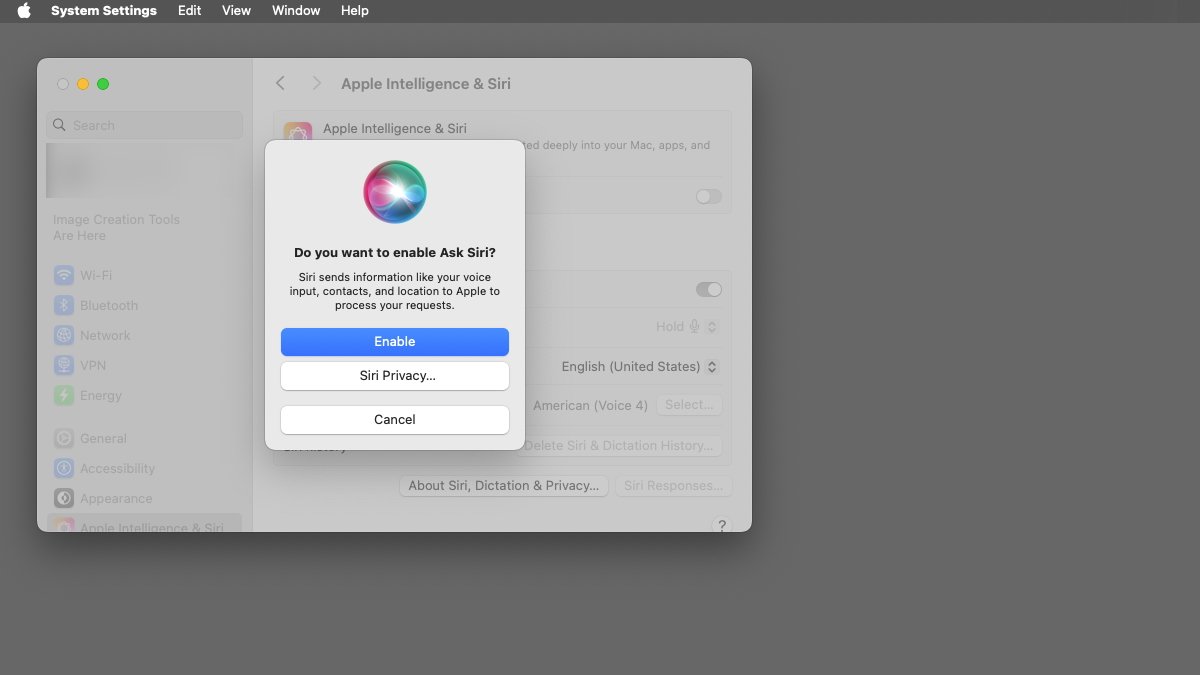The width and height of the screenshot is (1200, 675).
Task: Open About Siri, Dictation & Privacy
Action: [504, 486]
